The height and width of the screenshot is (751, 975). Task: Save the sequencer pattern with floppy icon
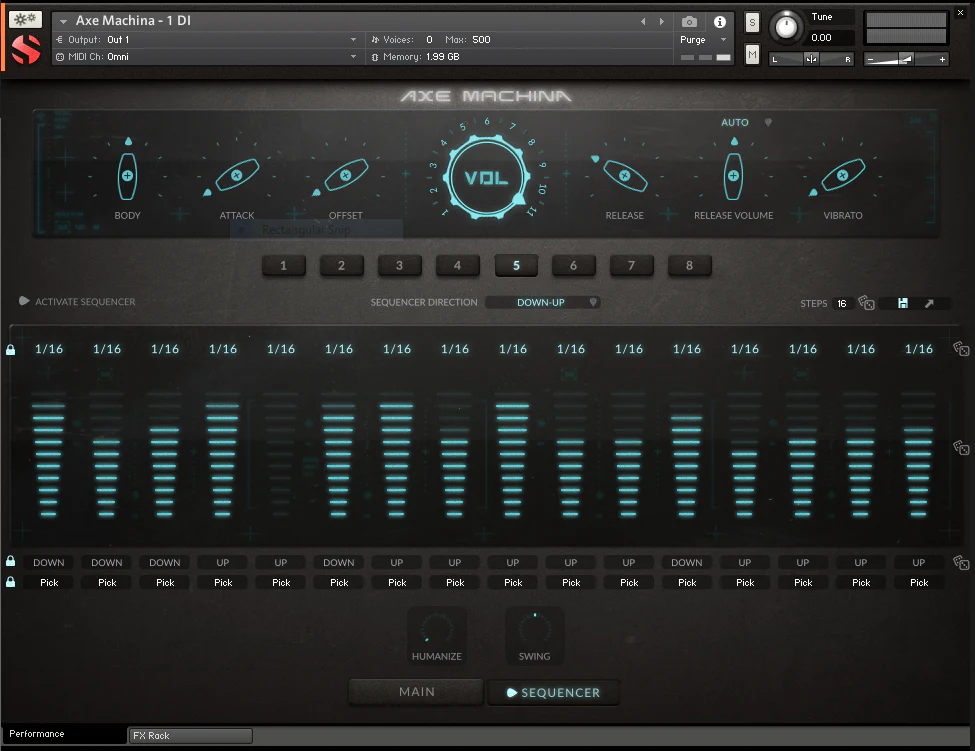[x=903, y=303]
